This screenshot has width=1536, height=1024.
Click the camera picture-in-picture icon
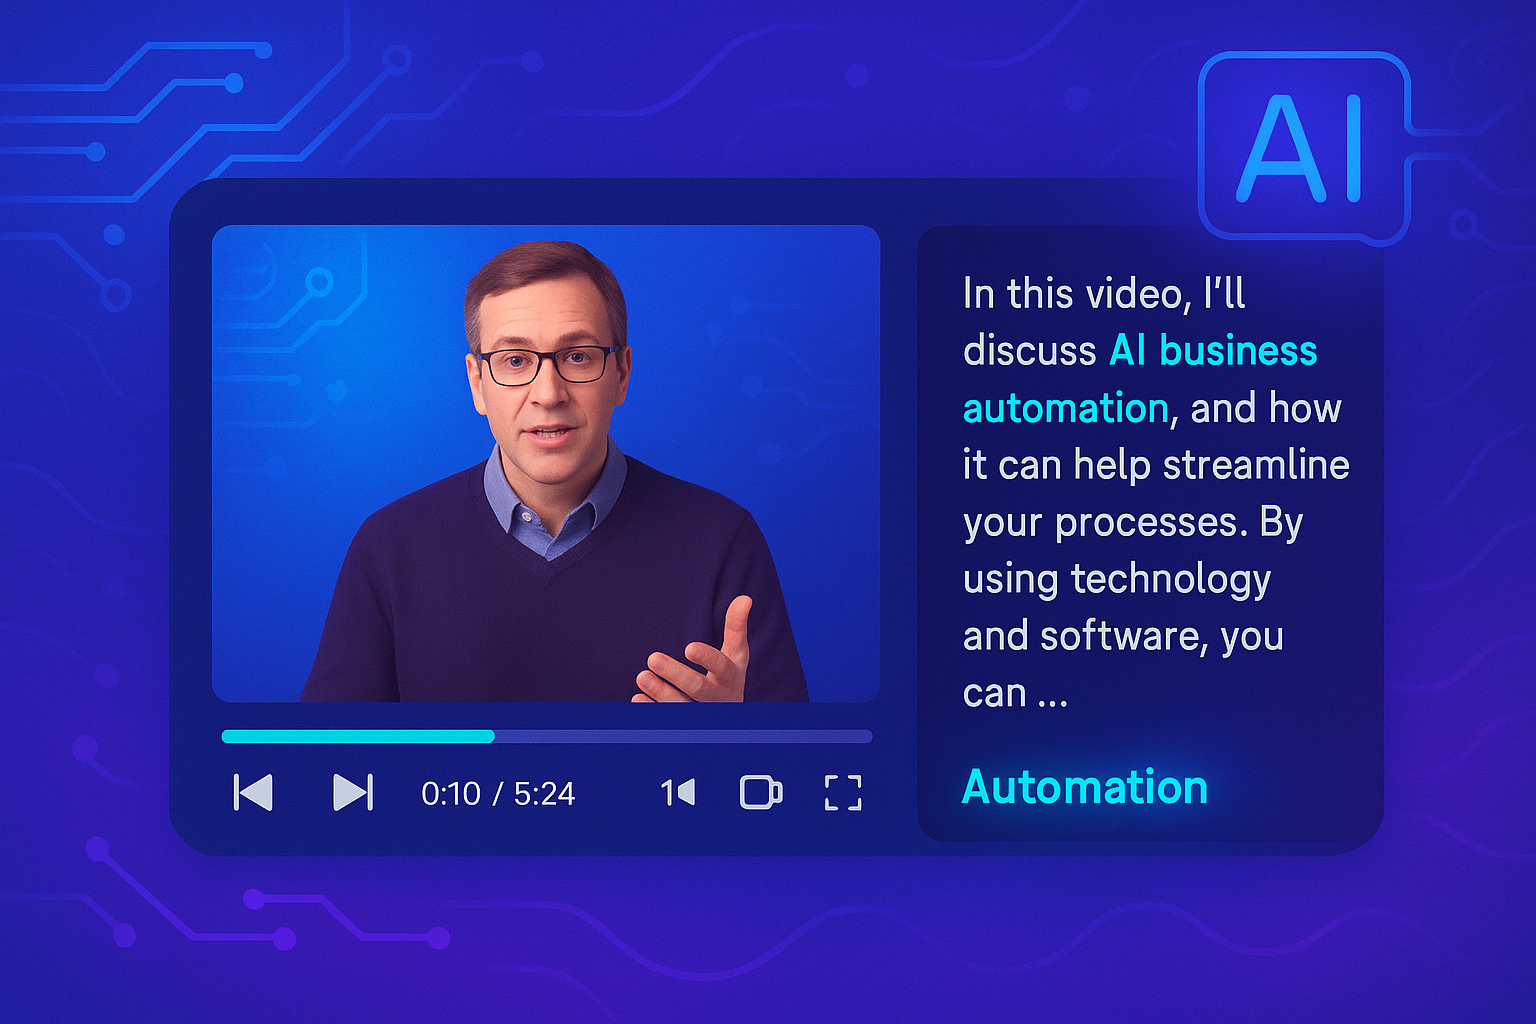click(x=761, y=793)
